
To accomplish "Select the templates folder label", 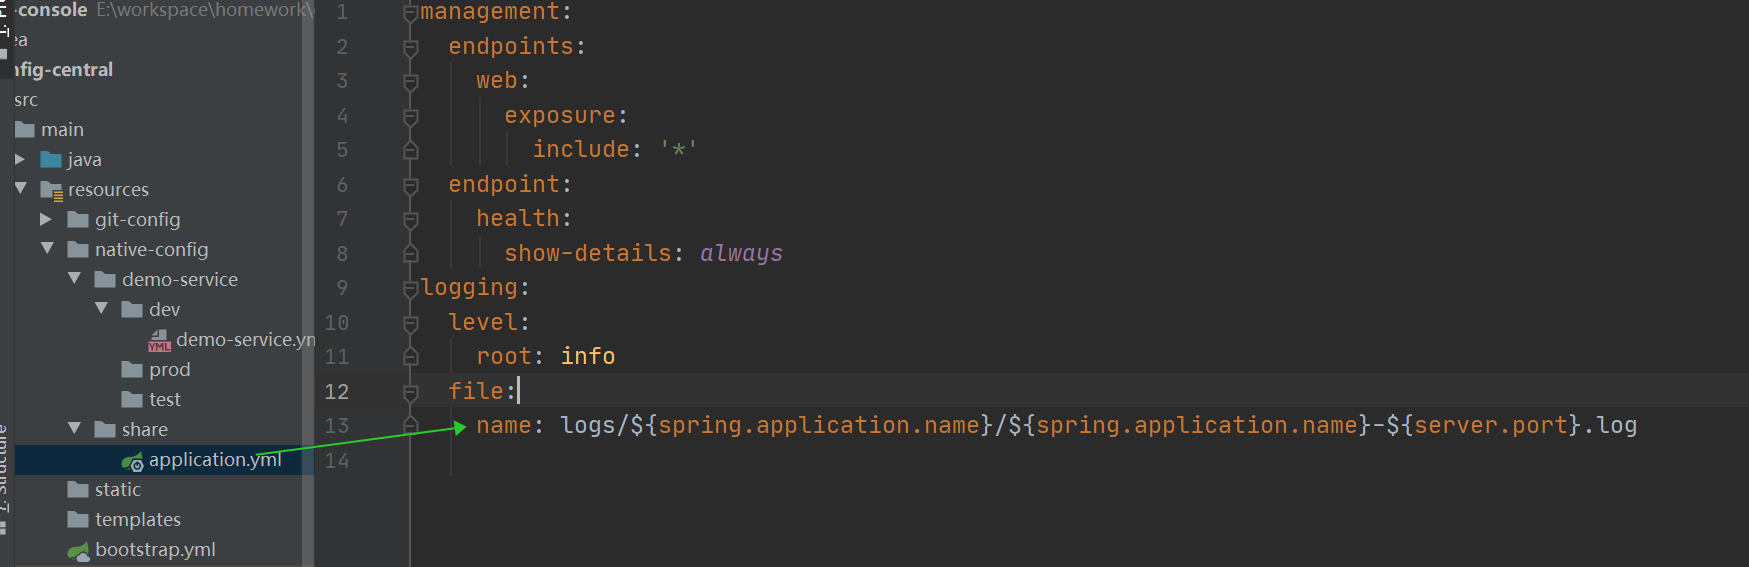I will click(138, 520).
